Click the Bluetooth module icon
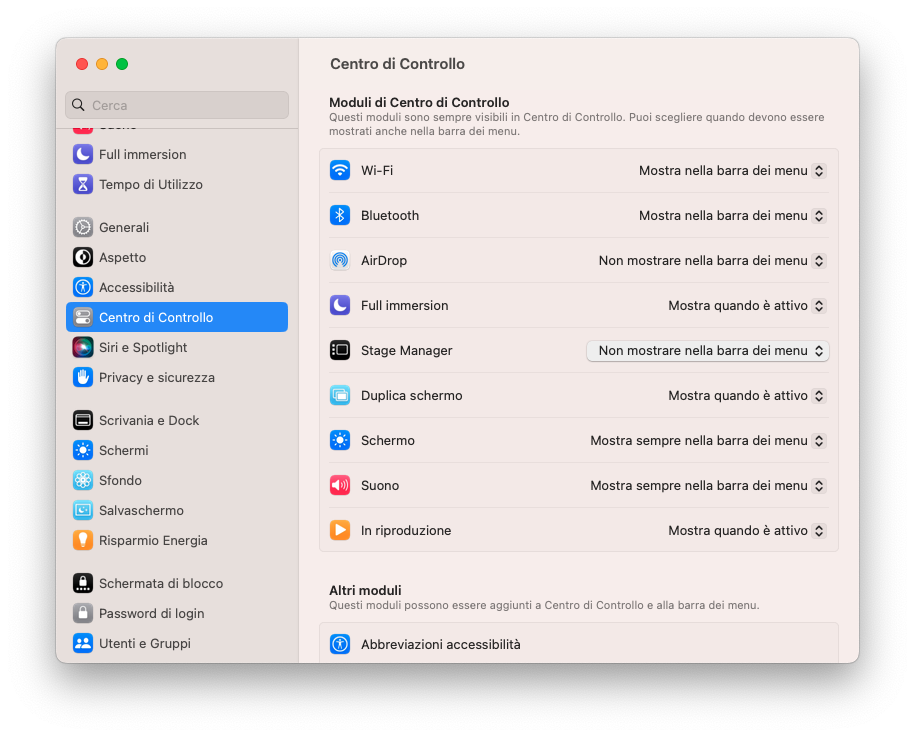The width and height of the screenshot is (915, 737). [x=340, y=215]
